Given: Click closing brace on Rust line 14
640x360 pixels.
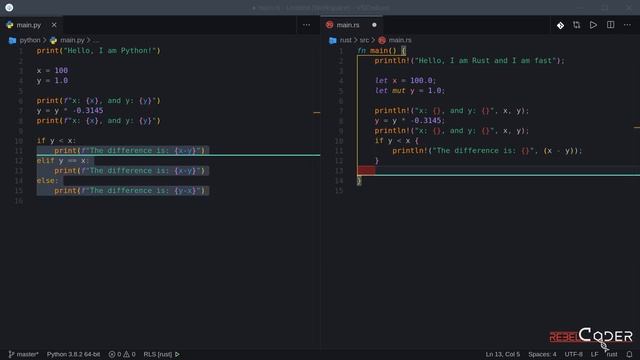Looking at the screenshot, I should tap(359, 180).
